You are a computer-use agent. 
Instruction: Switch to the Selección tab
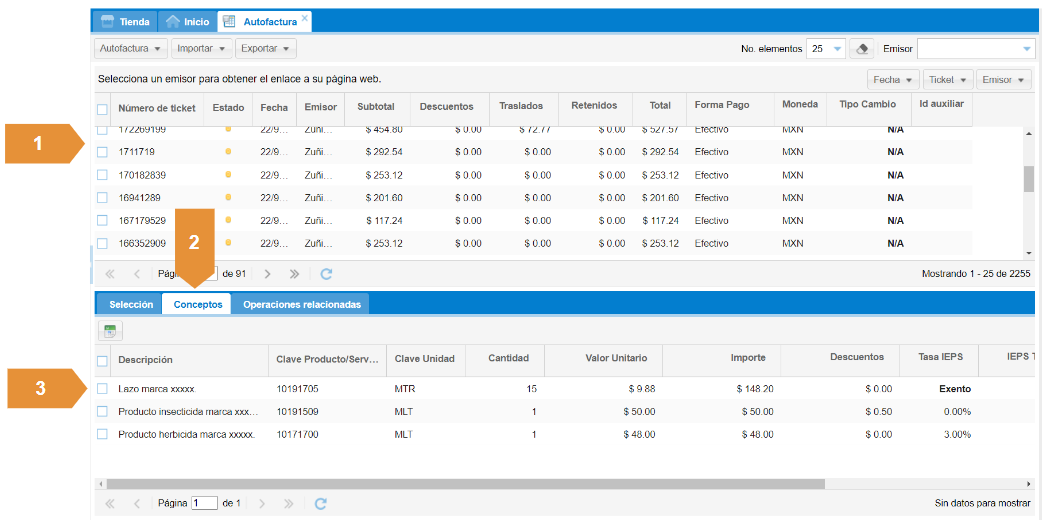(x=131, y=305)
